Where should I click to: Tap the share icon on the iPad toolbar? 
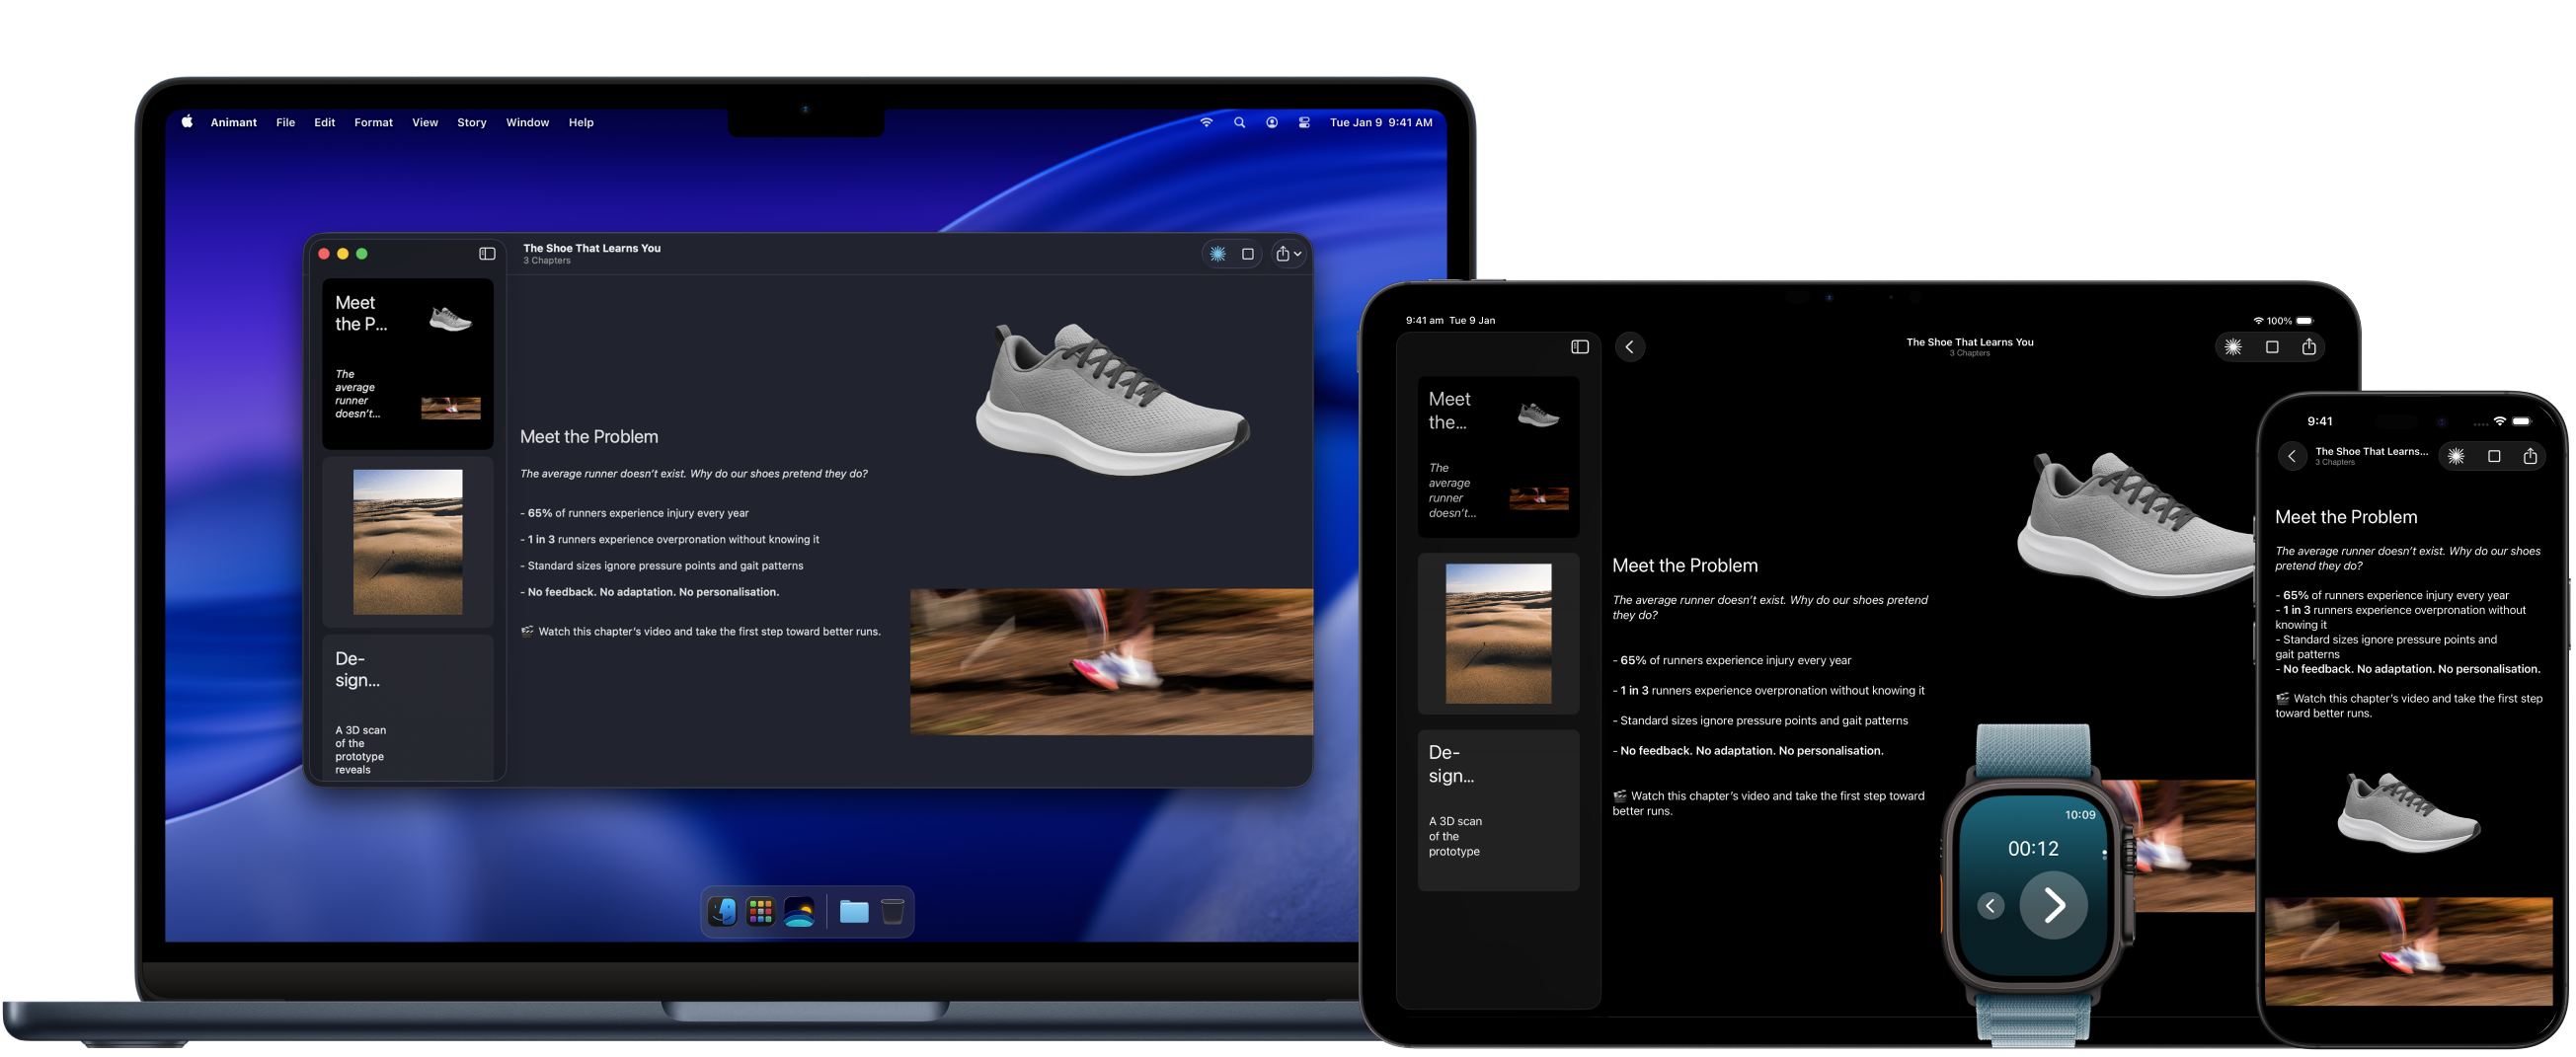[x=2310, y=347]
